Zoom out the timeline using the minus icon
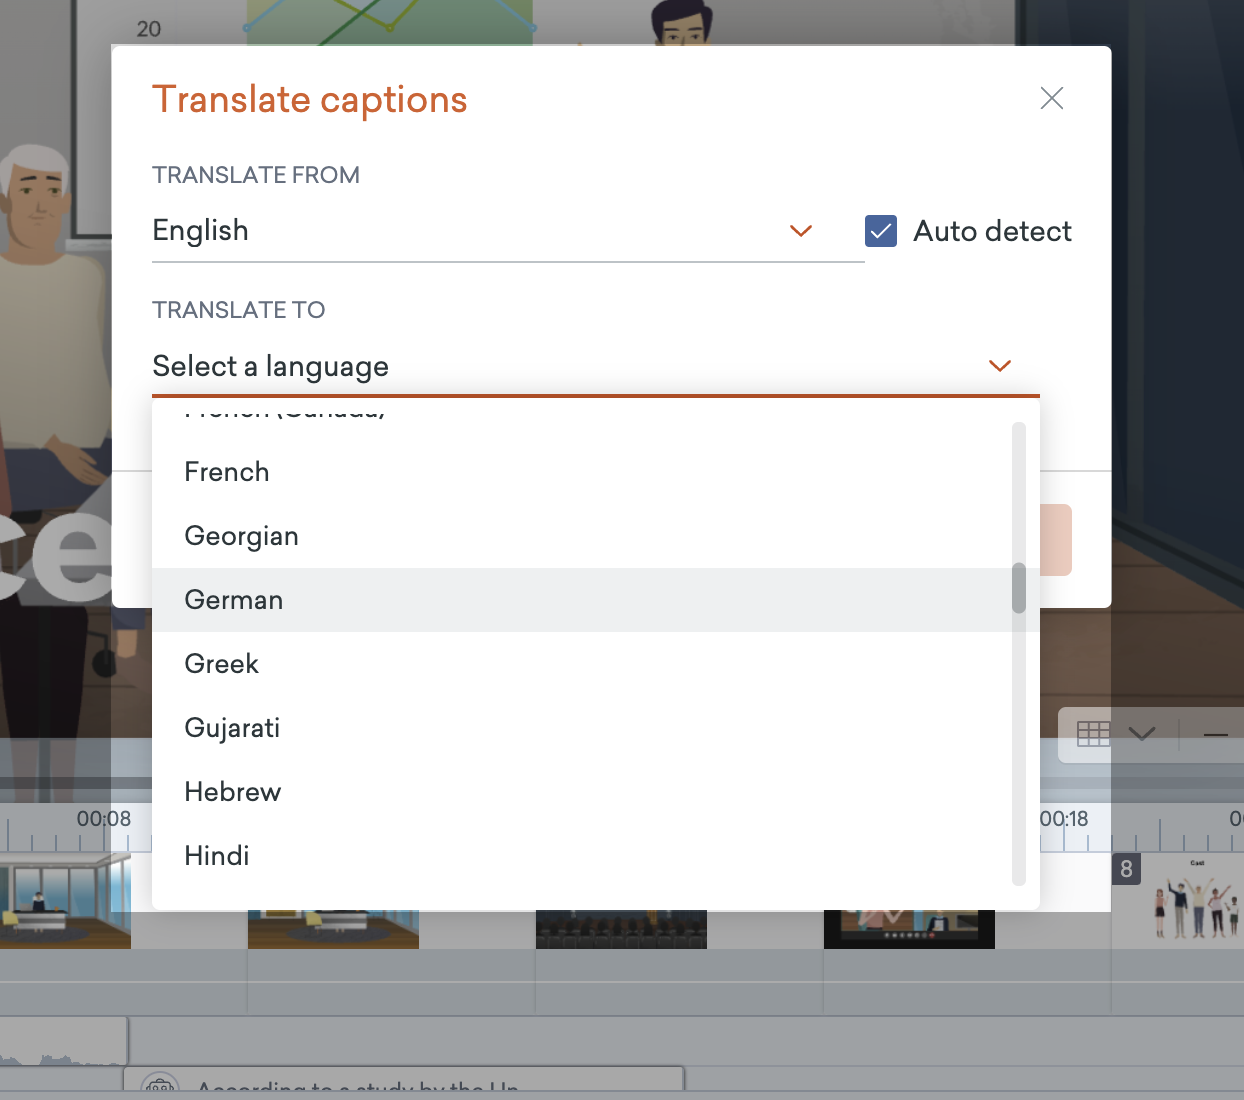Screen dimensions: 1244x1100 point(1218,734)
